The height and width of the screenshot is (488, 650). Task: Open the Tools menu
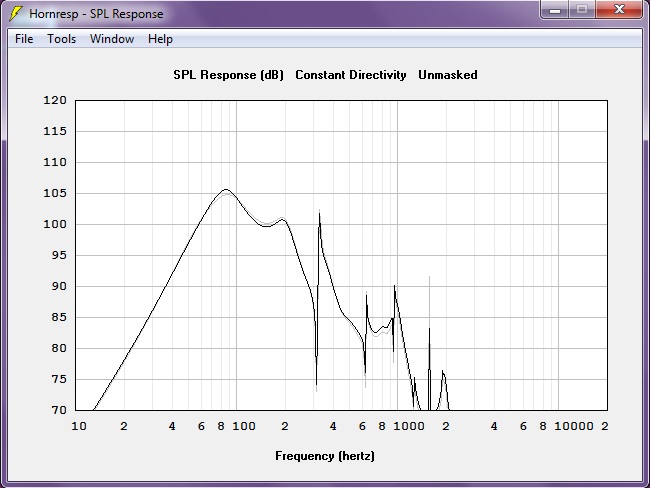point(61,39)
